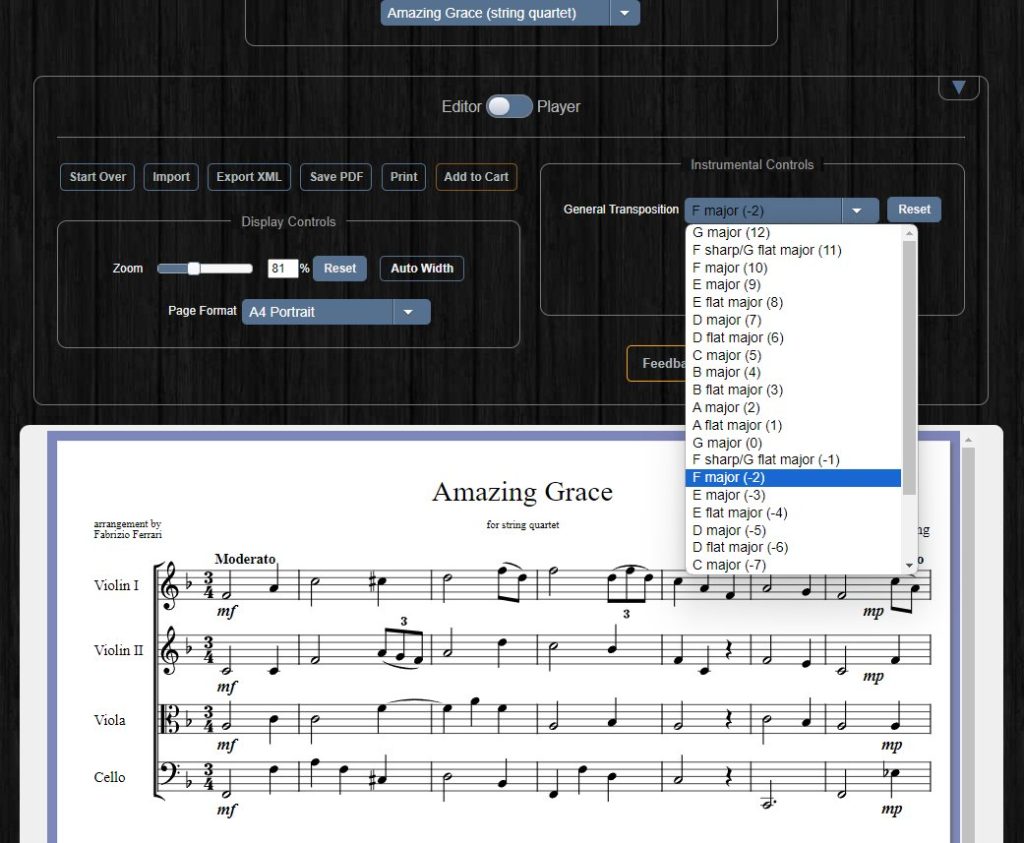1024x843 pixels.
Task: Export the score as XML
Action: (x=248, y=177)
